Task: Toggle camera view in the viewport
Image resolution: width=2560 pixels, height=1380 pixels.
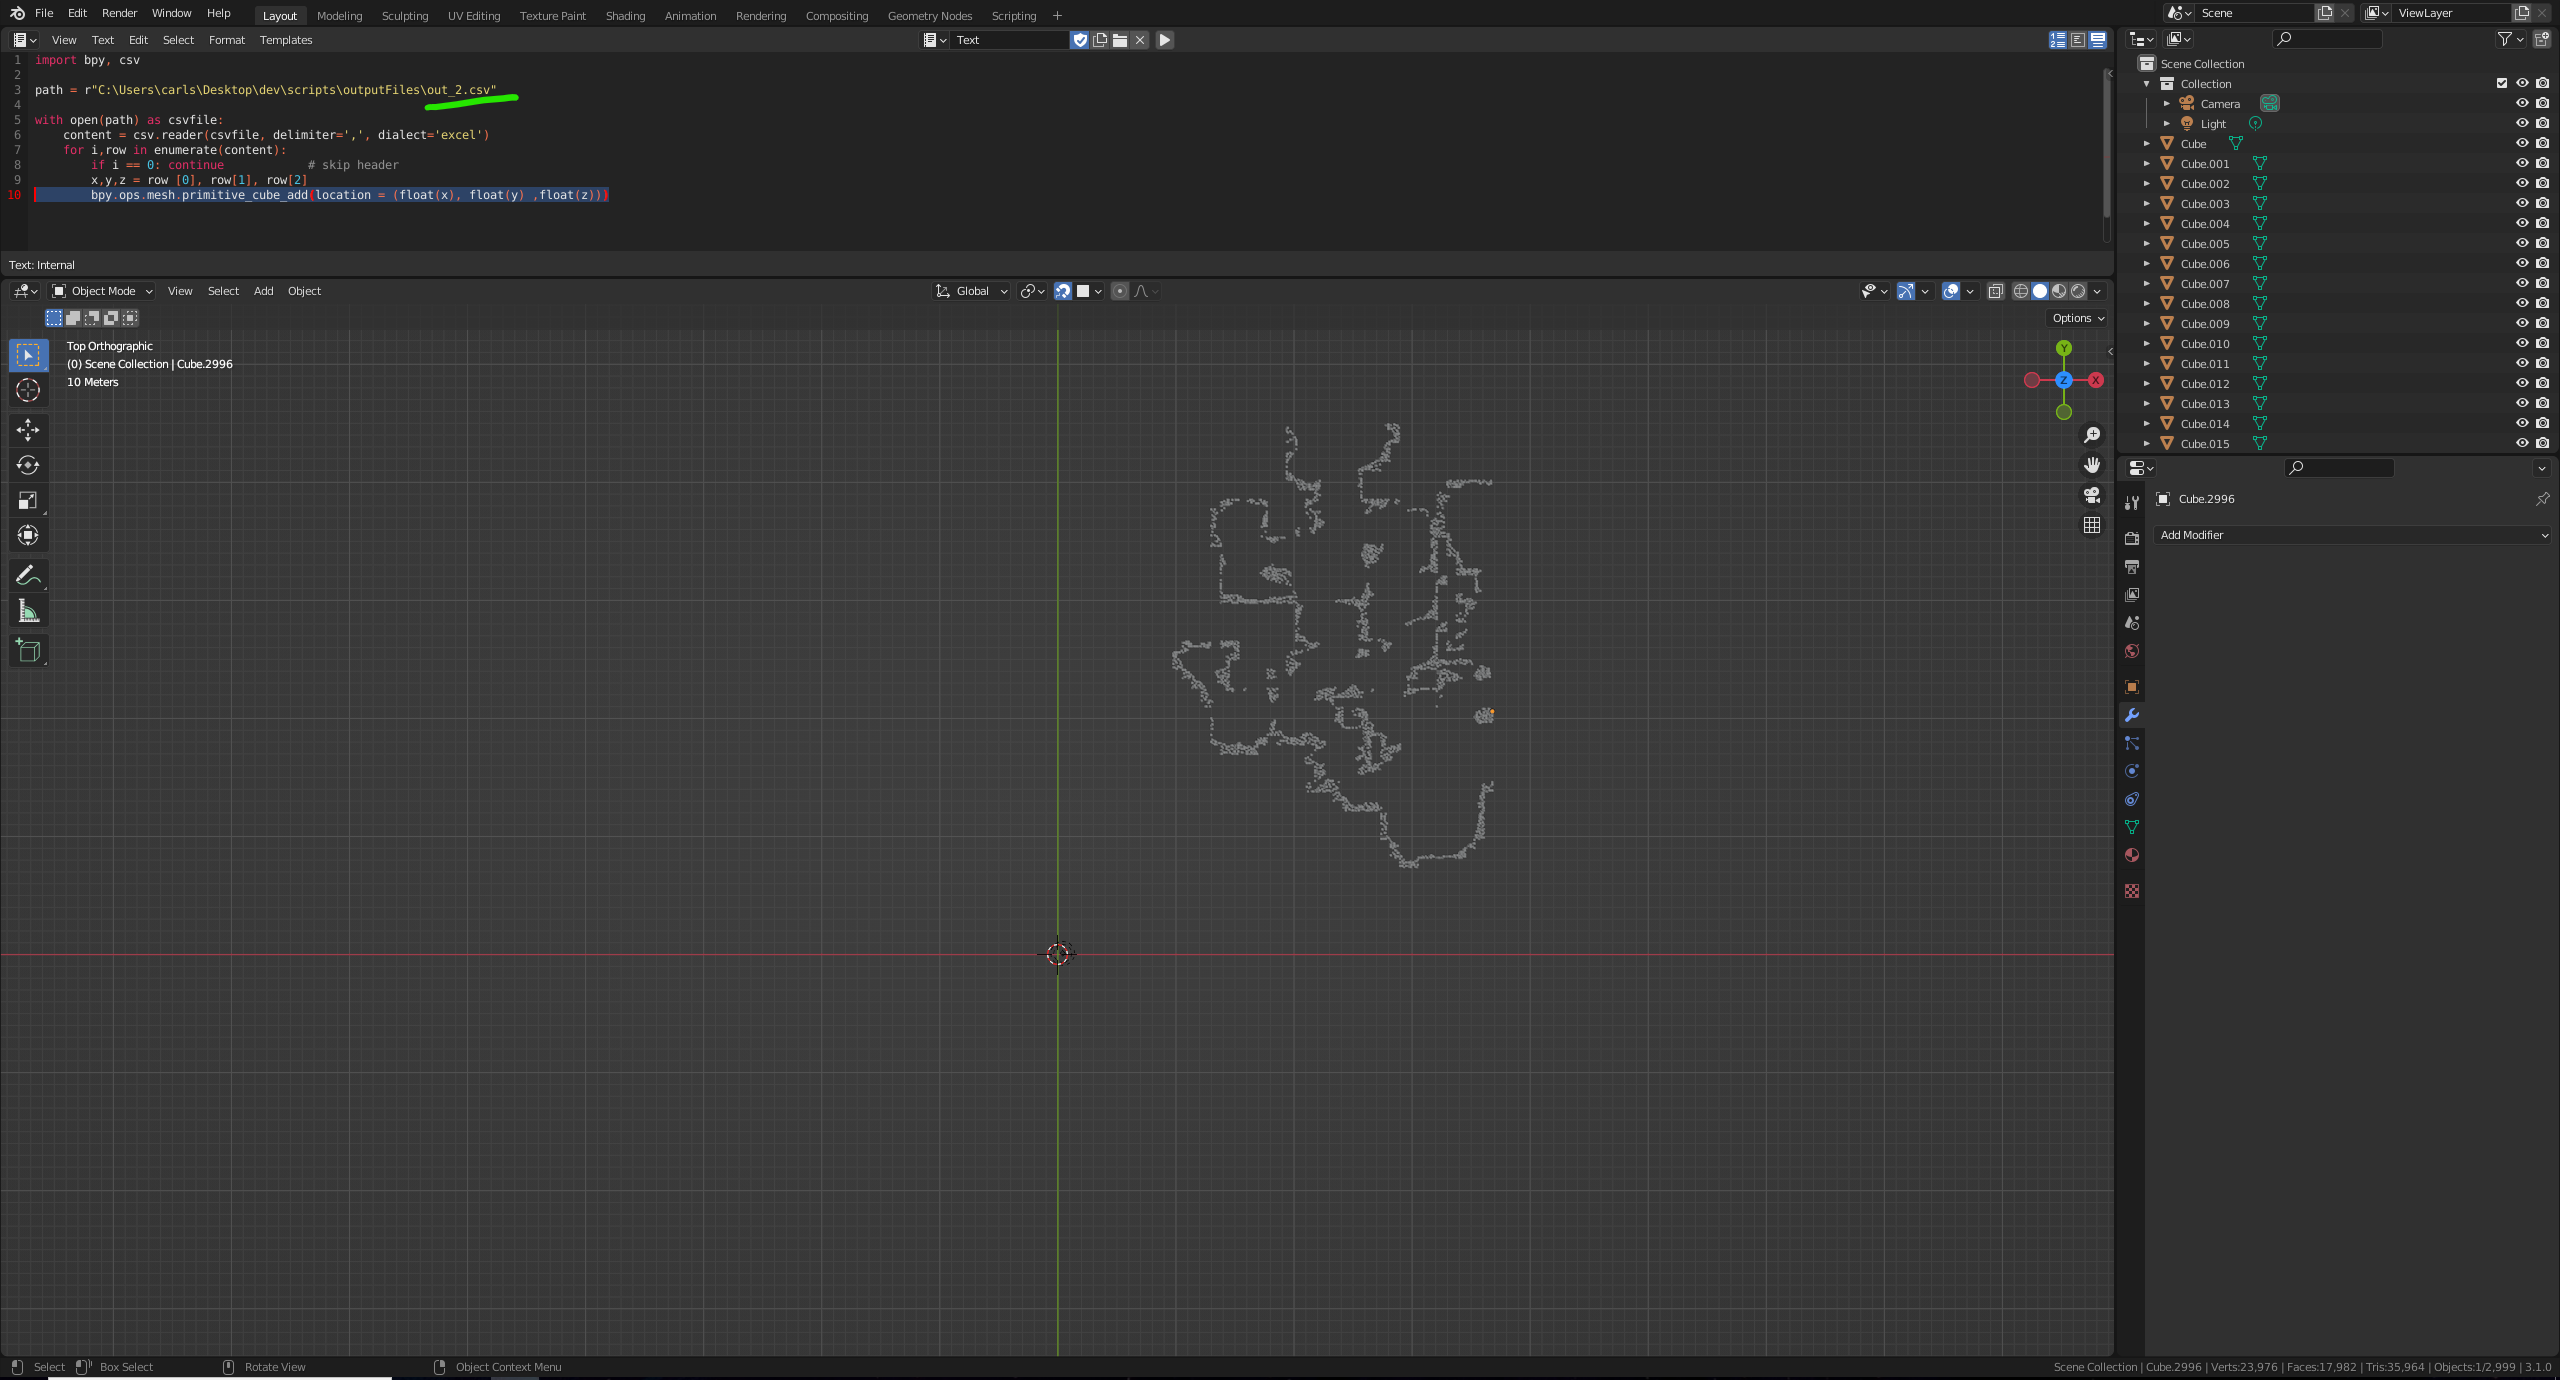Action: click(2091, 495)
